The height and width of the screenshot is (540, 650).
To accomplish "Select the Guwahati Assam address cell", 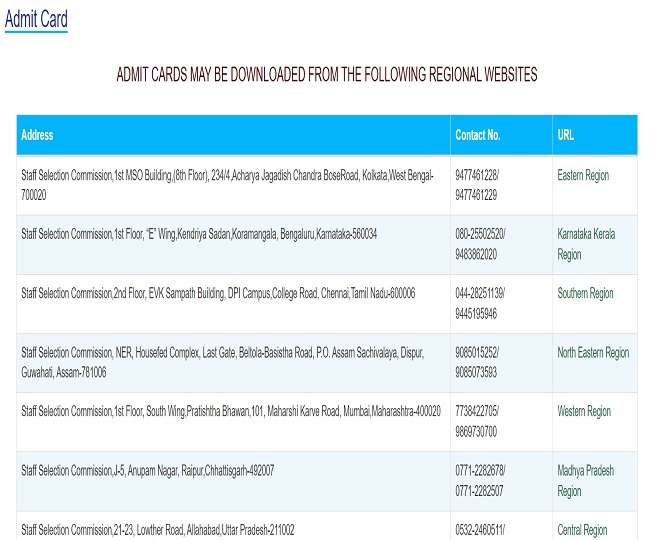I will click(x=233, y=363).
